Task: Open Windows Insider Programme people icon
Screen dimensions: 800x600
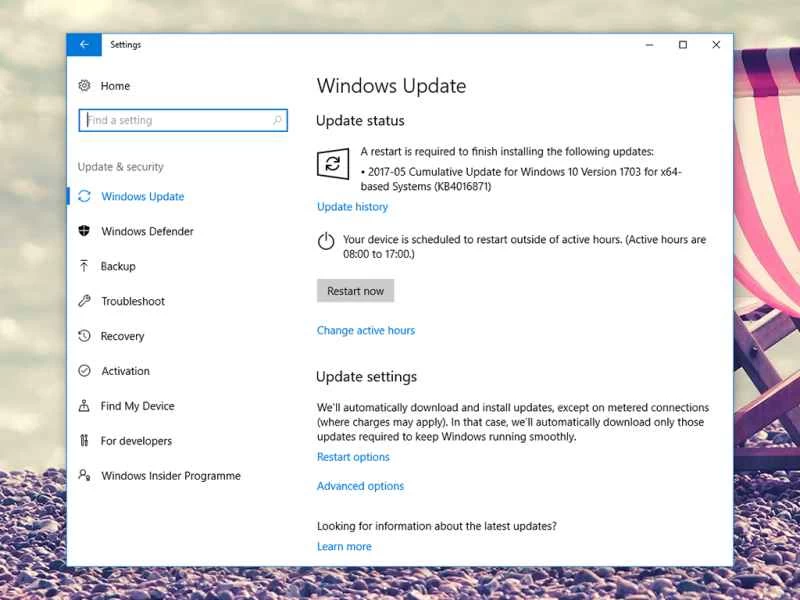Action: click(86, 476)
